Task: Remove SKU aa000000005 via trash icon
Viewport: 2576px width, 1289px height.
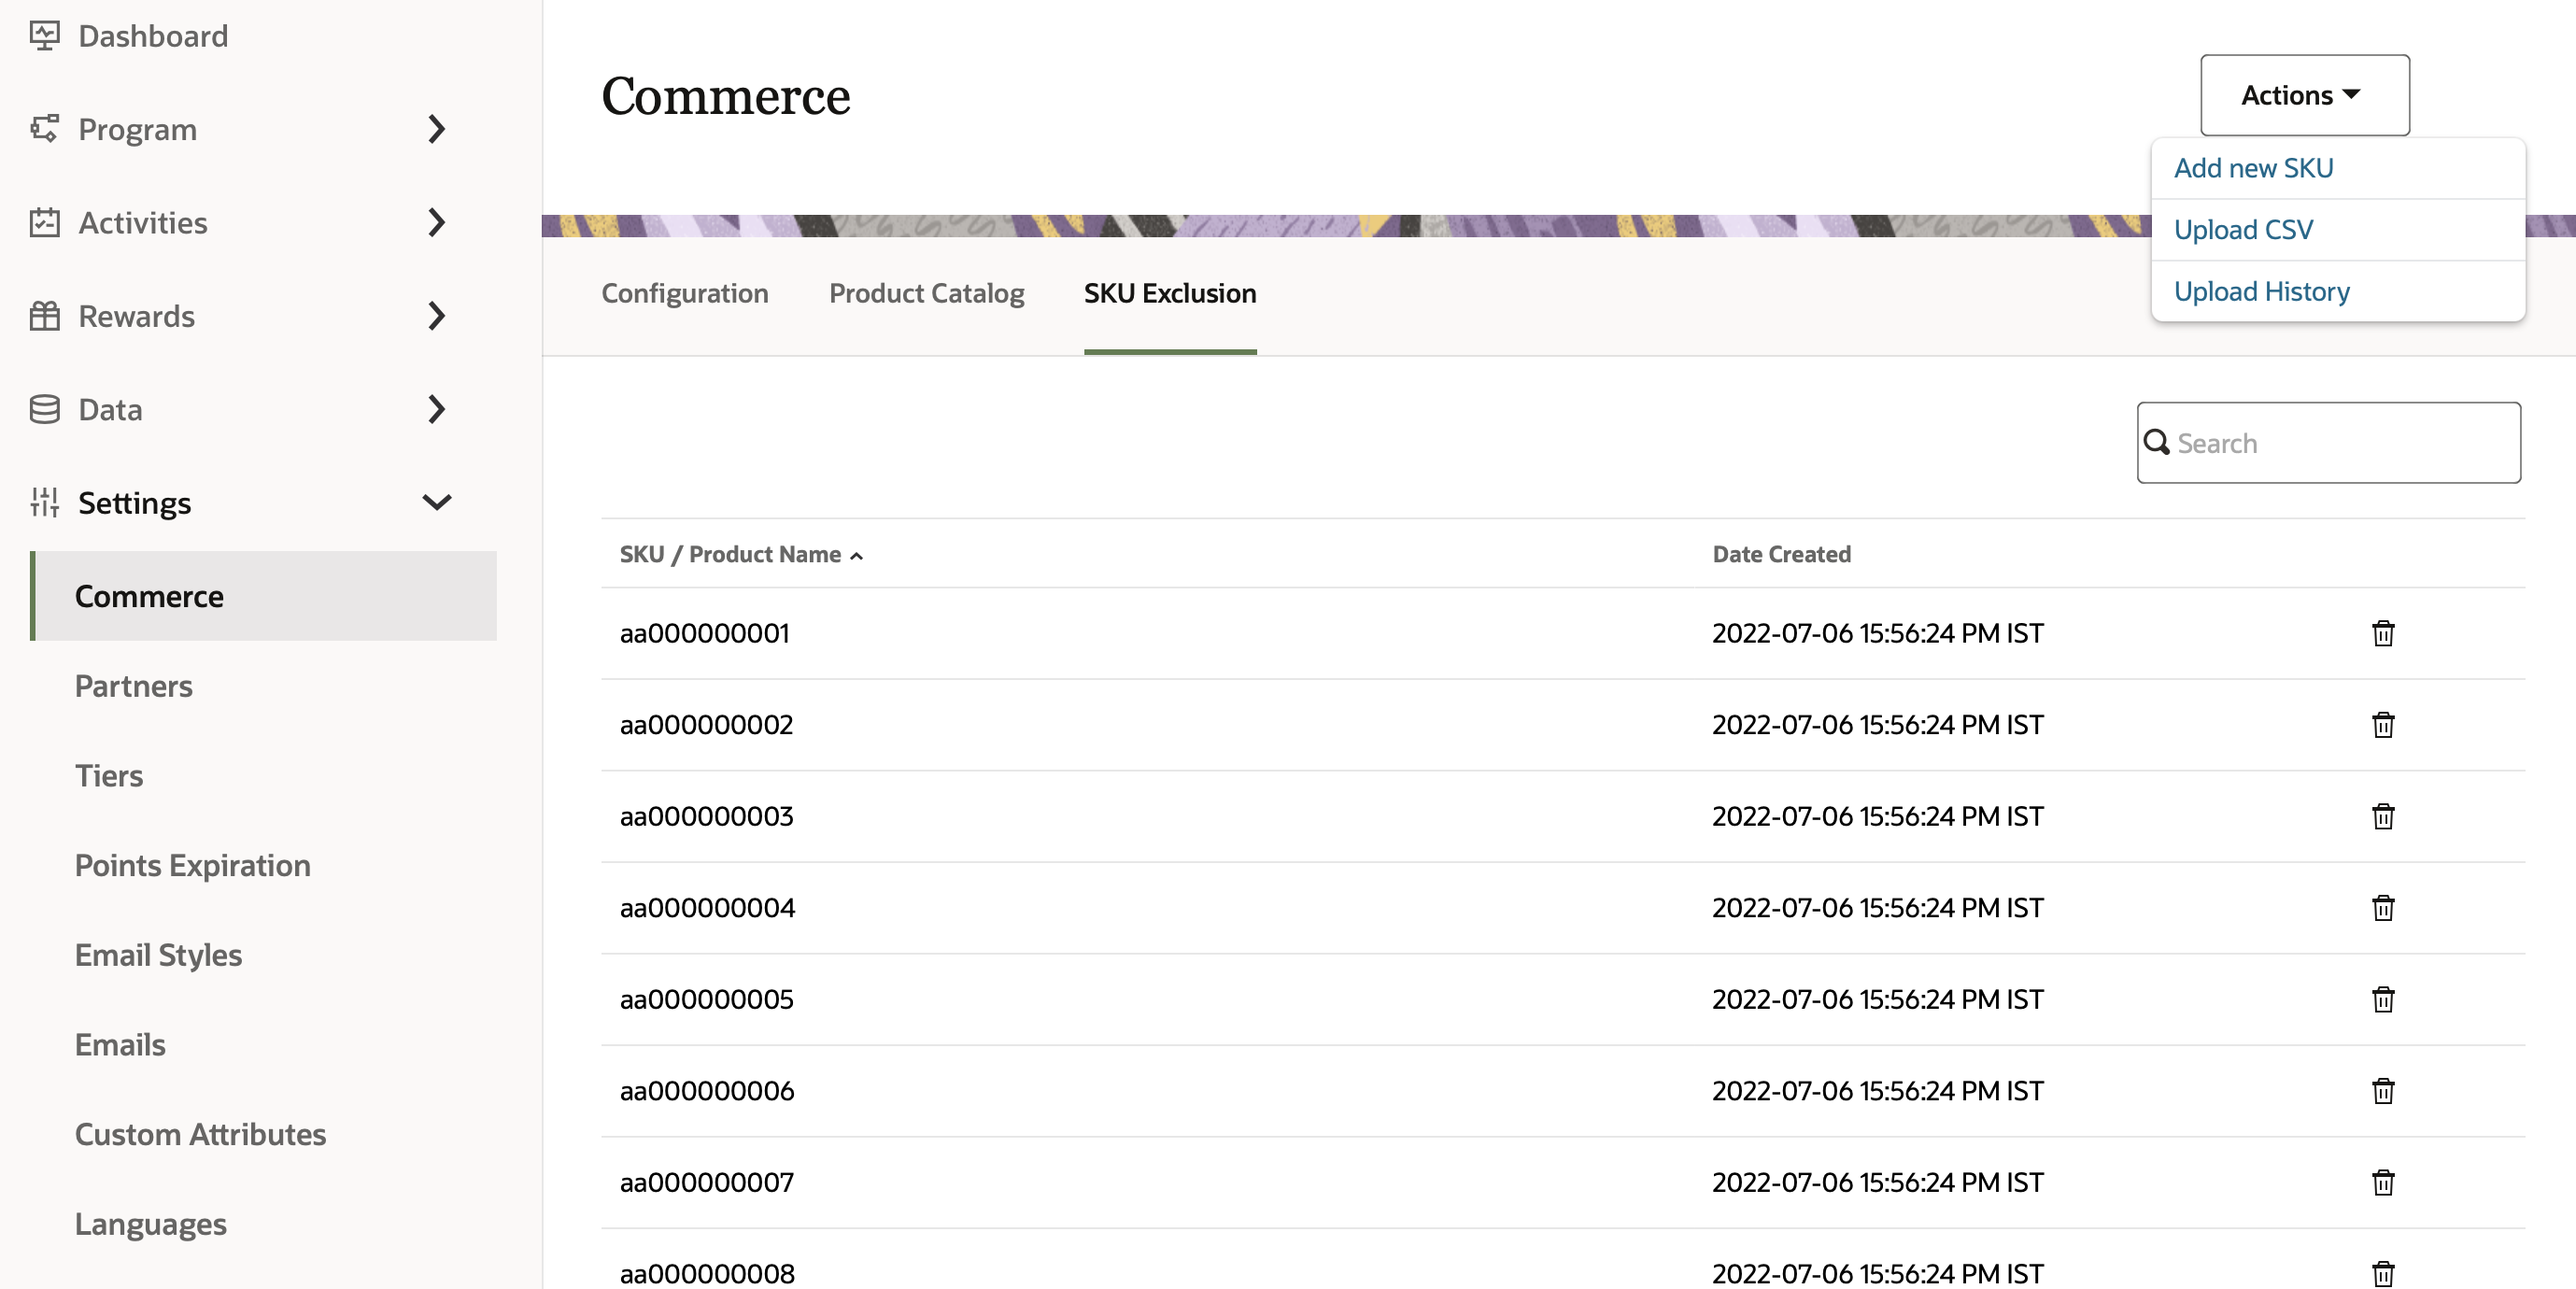Action: click(2383, 999)
